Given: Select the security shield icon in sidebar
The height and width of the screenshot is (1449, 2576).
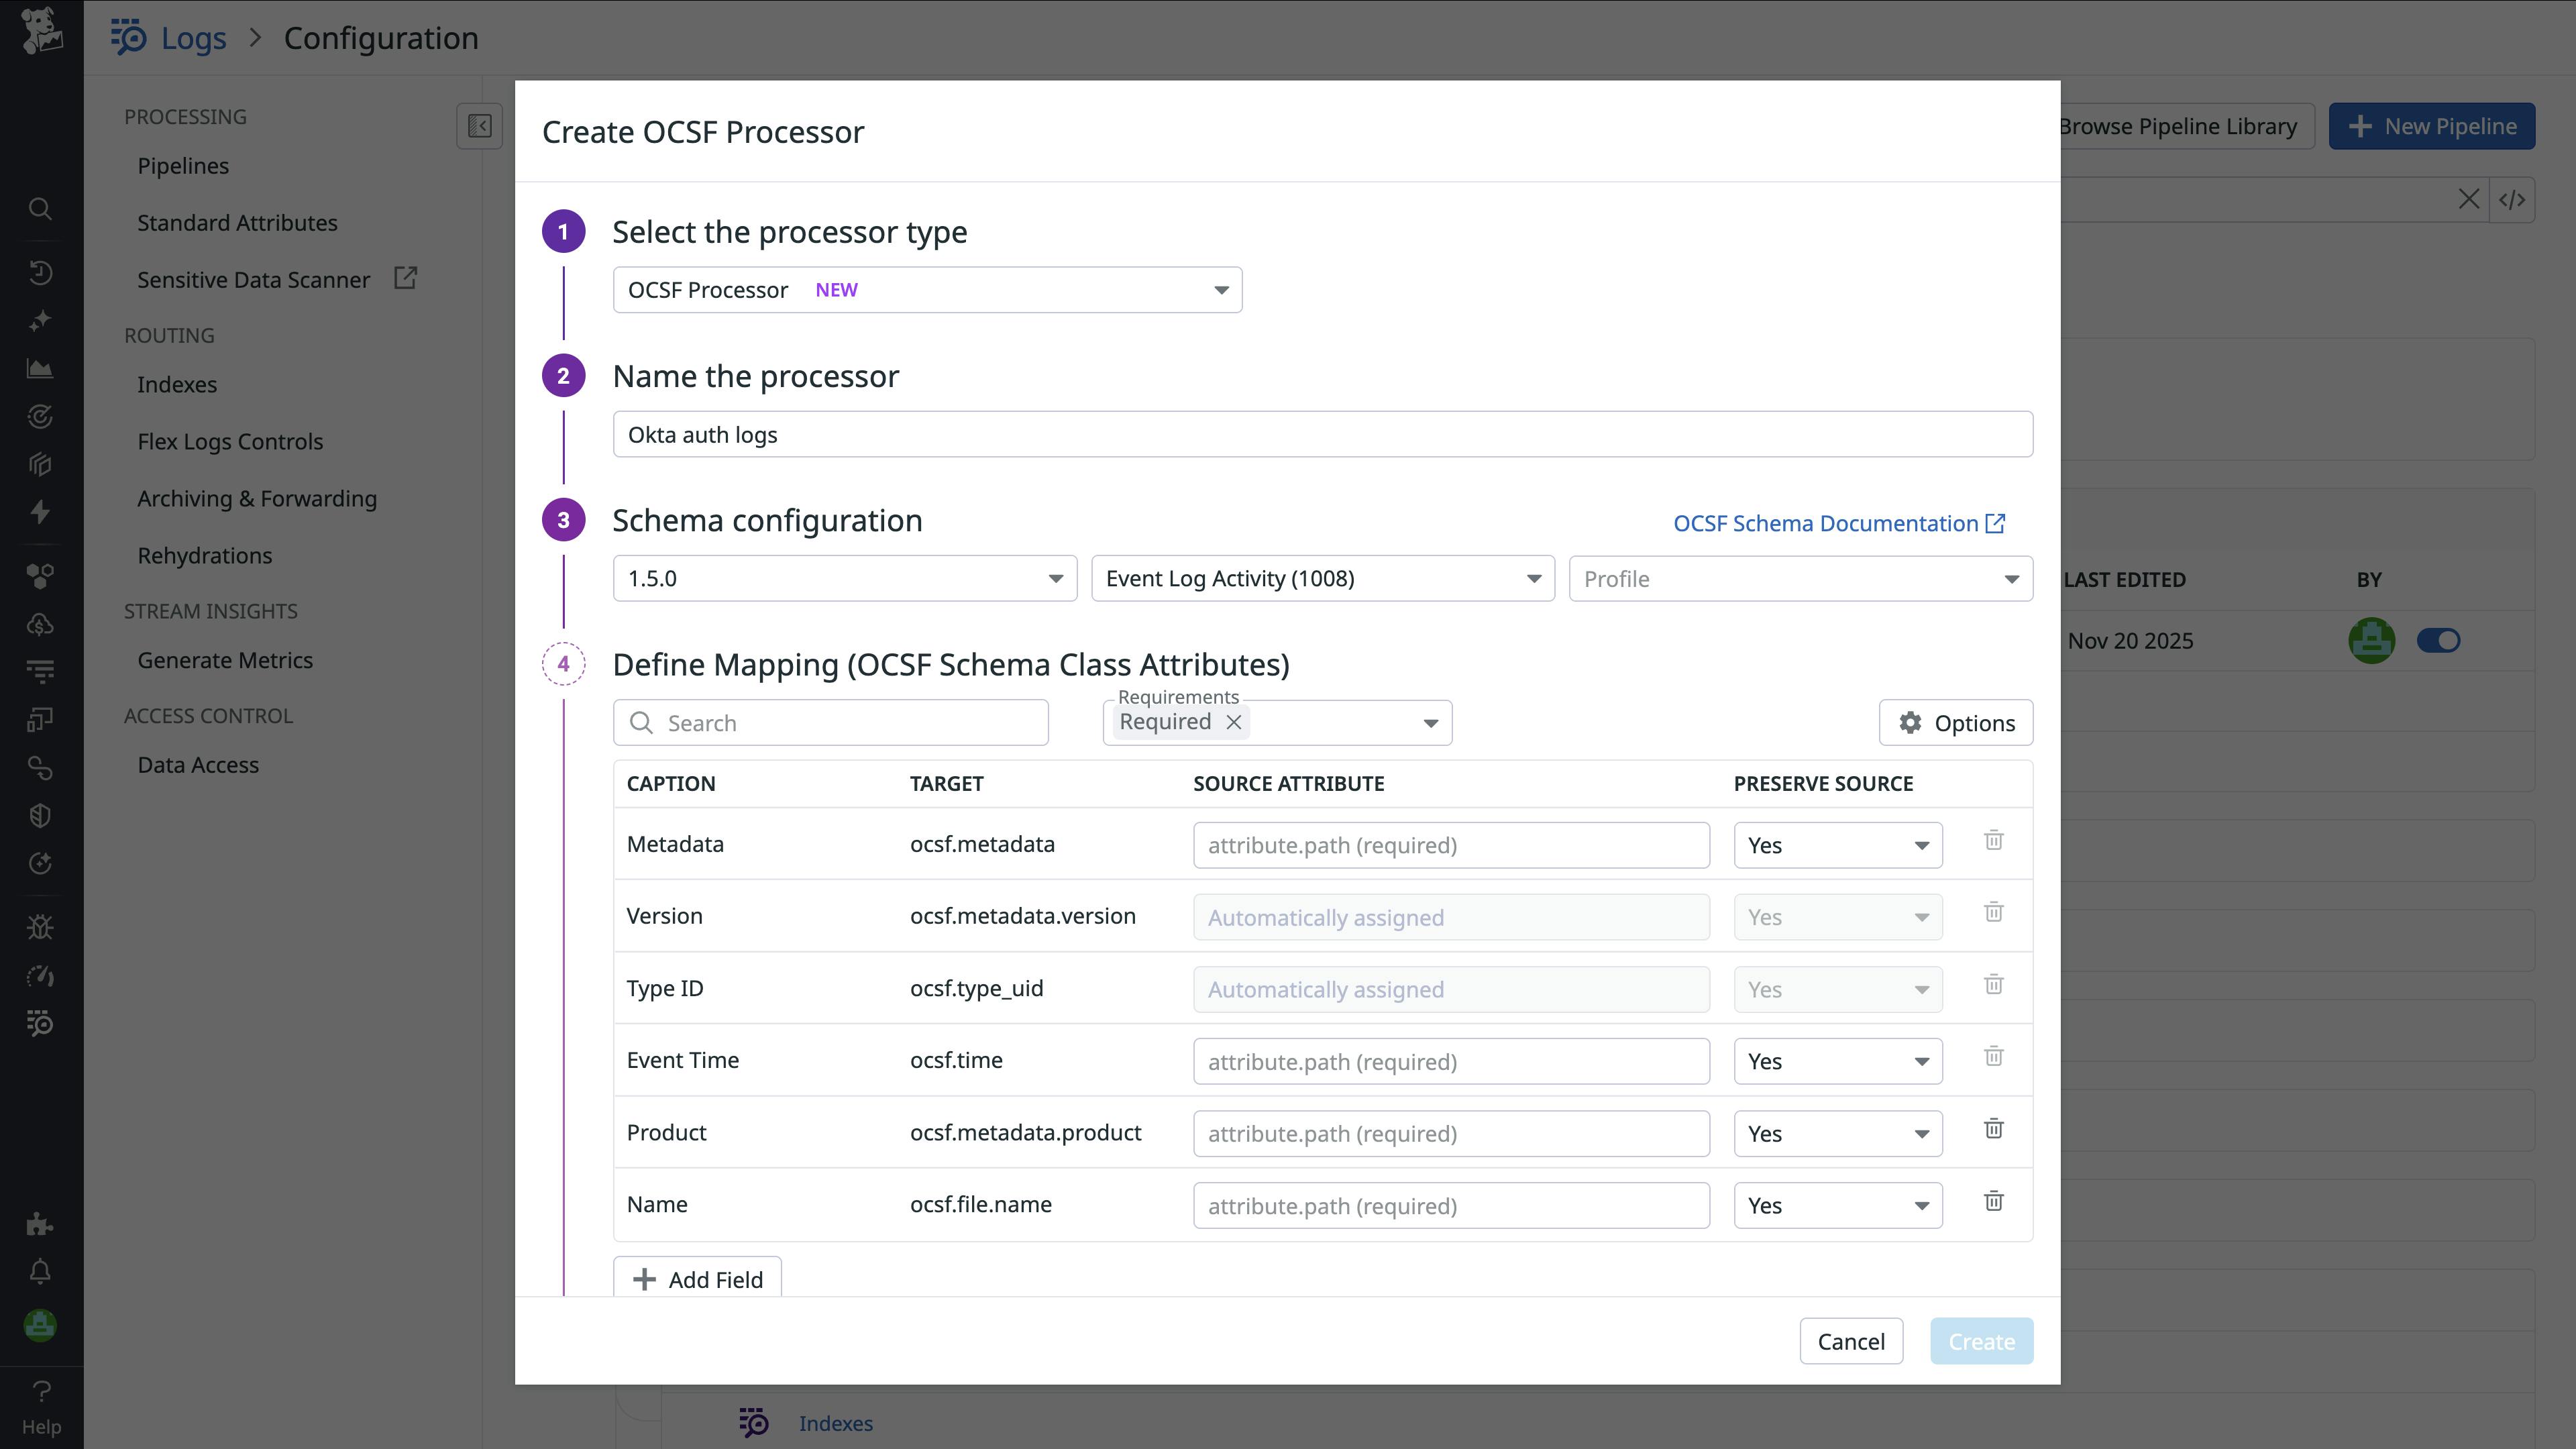Looking at the screenshot, I should tap(40, 815).
